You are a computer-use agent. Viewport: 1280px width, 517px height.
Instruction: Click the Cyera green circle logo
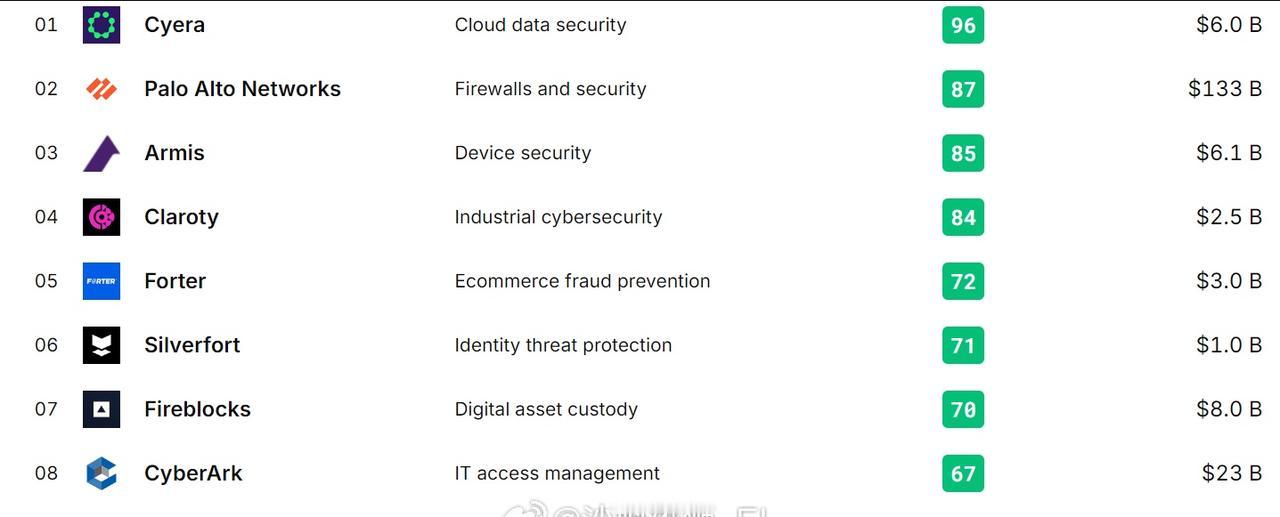[x=101, y=25]
